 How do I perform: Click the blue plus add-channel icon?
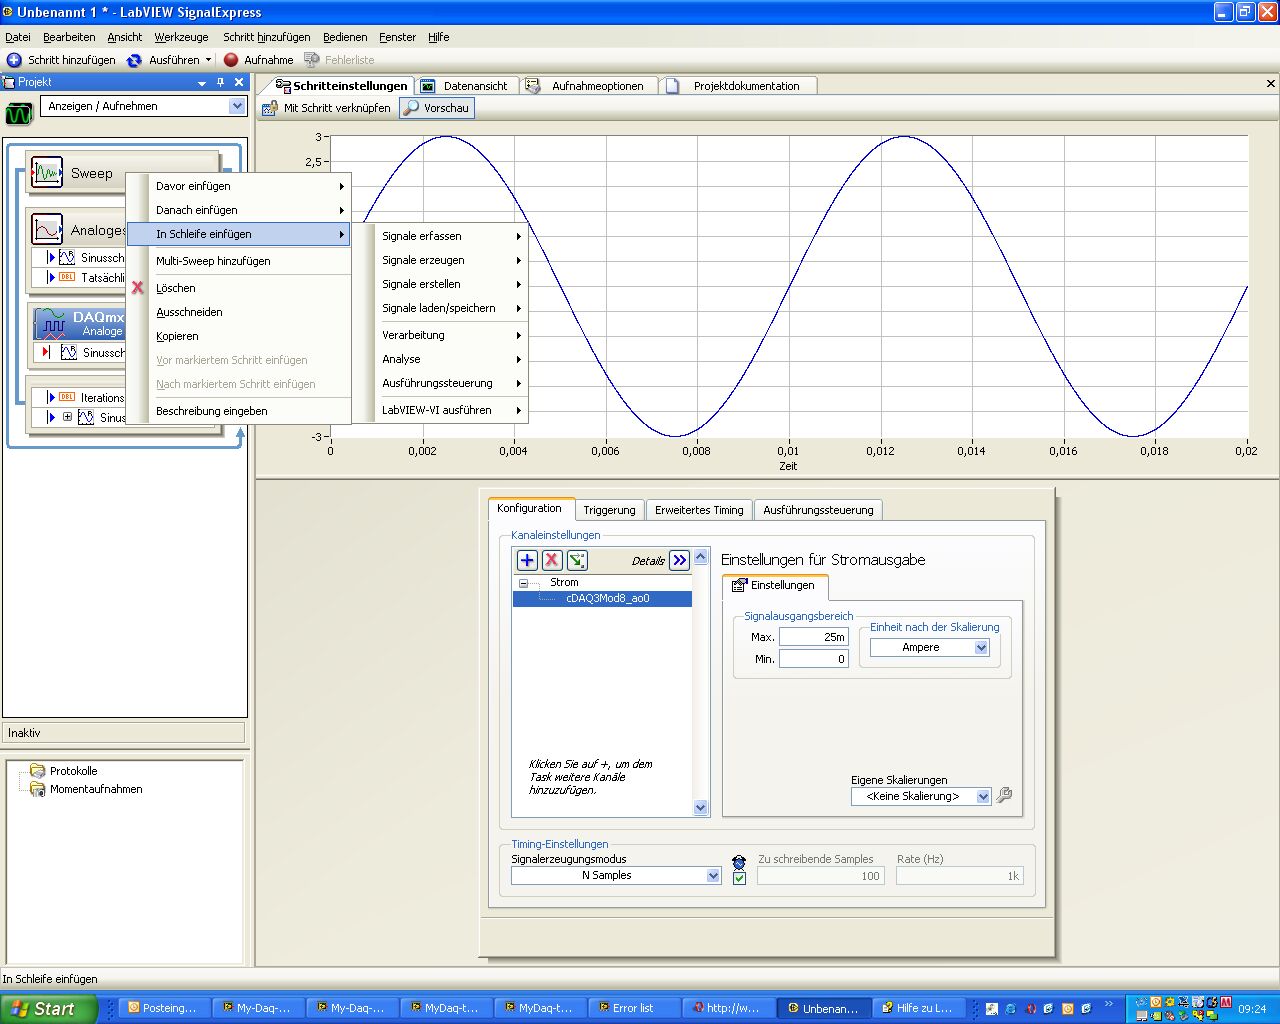527,560
